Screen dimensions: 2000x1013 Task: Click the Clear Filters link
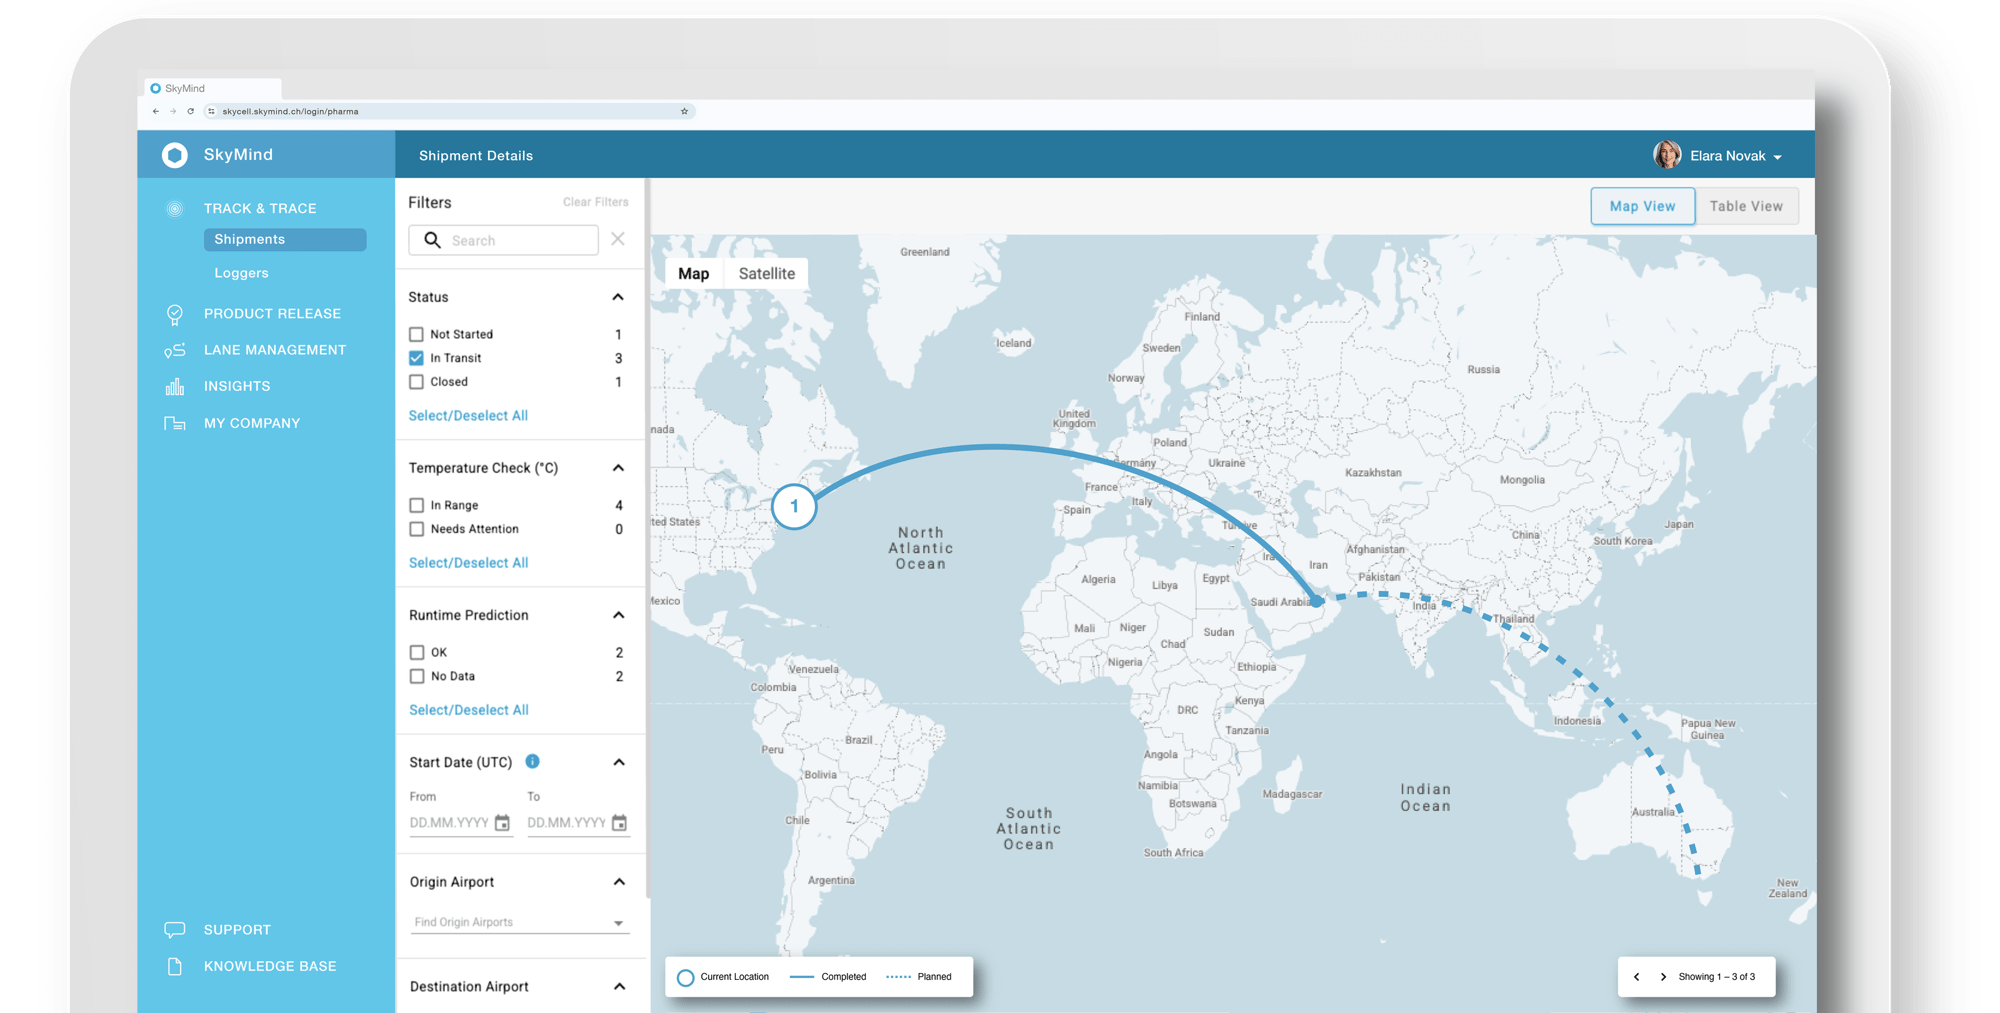[595, 202]
